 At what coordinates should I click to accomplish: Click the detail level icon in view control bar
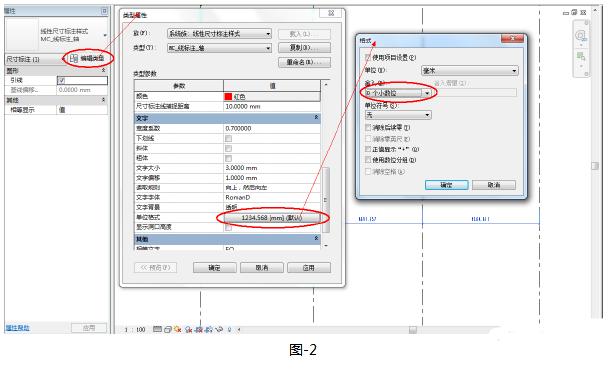(x=157, y=329)
